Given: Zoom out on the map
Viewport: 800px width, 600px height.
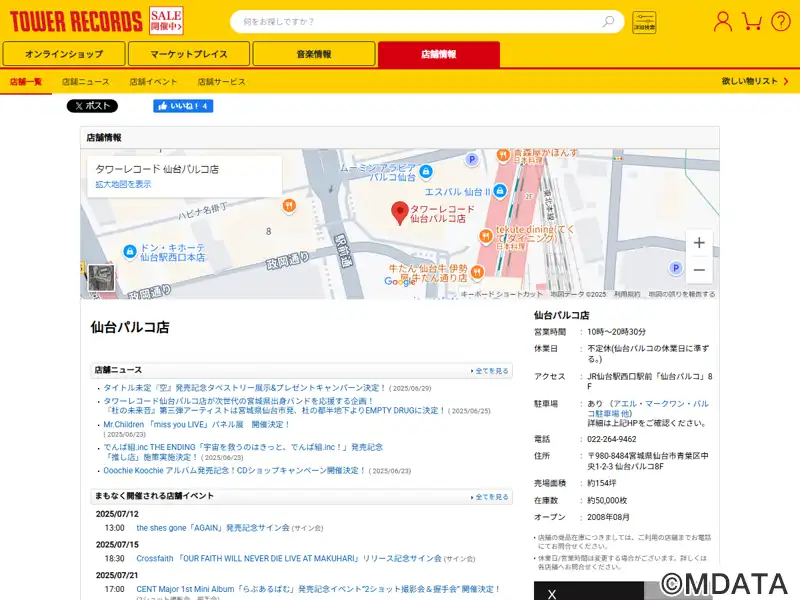Looking at the screenshot, I should (699, 270).
